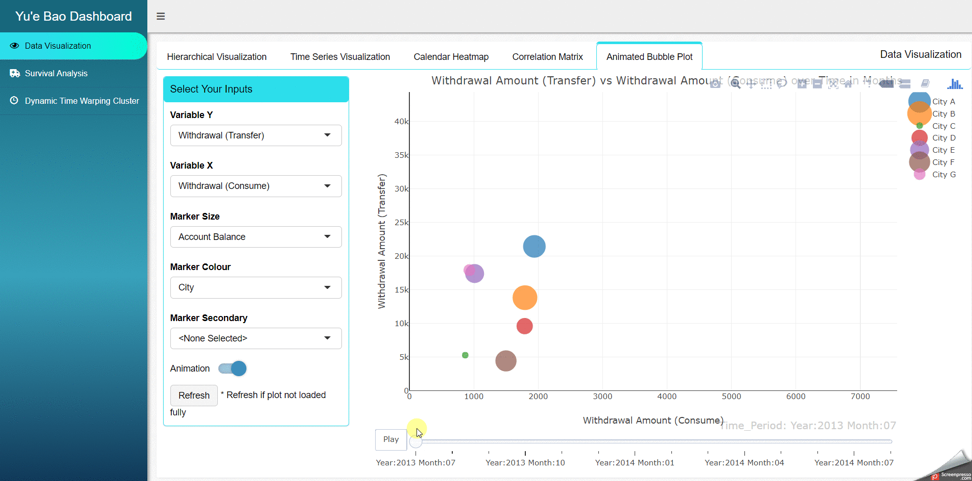The height and width of the screenshot is (481, 972).
Task: Click the clock icon beside Dynamic Time Warping
Action: (x=14, y=100)
